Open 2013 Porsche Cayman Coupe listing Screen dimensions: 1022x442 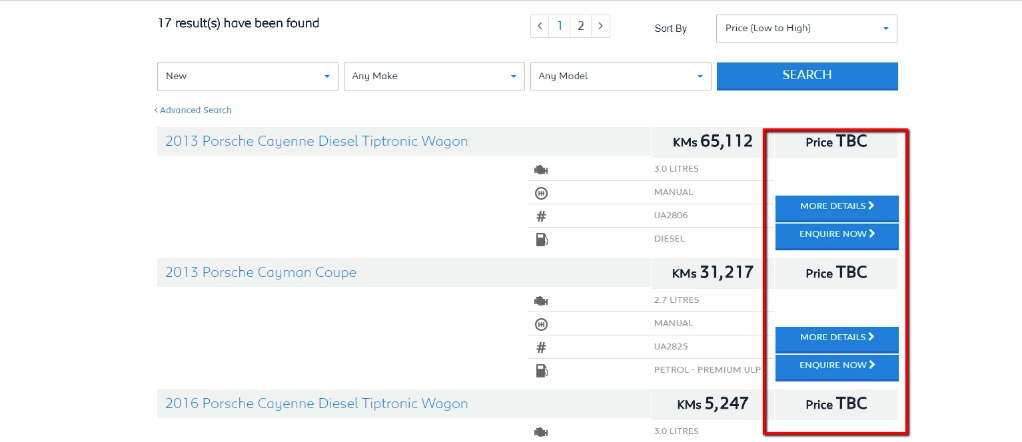(261, 273)
